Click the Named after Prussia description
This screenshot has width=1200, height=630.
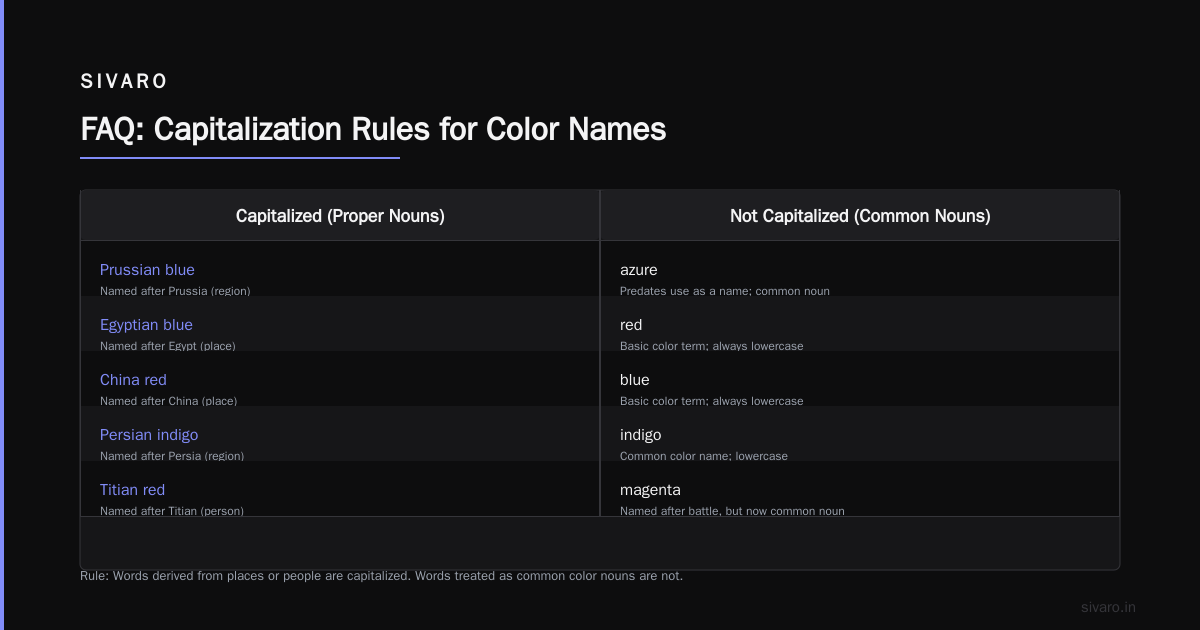click(175, 291)
